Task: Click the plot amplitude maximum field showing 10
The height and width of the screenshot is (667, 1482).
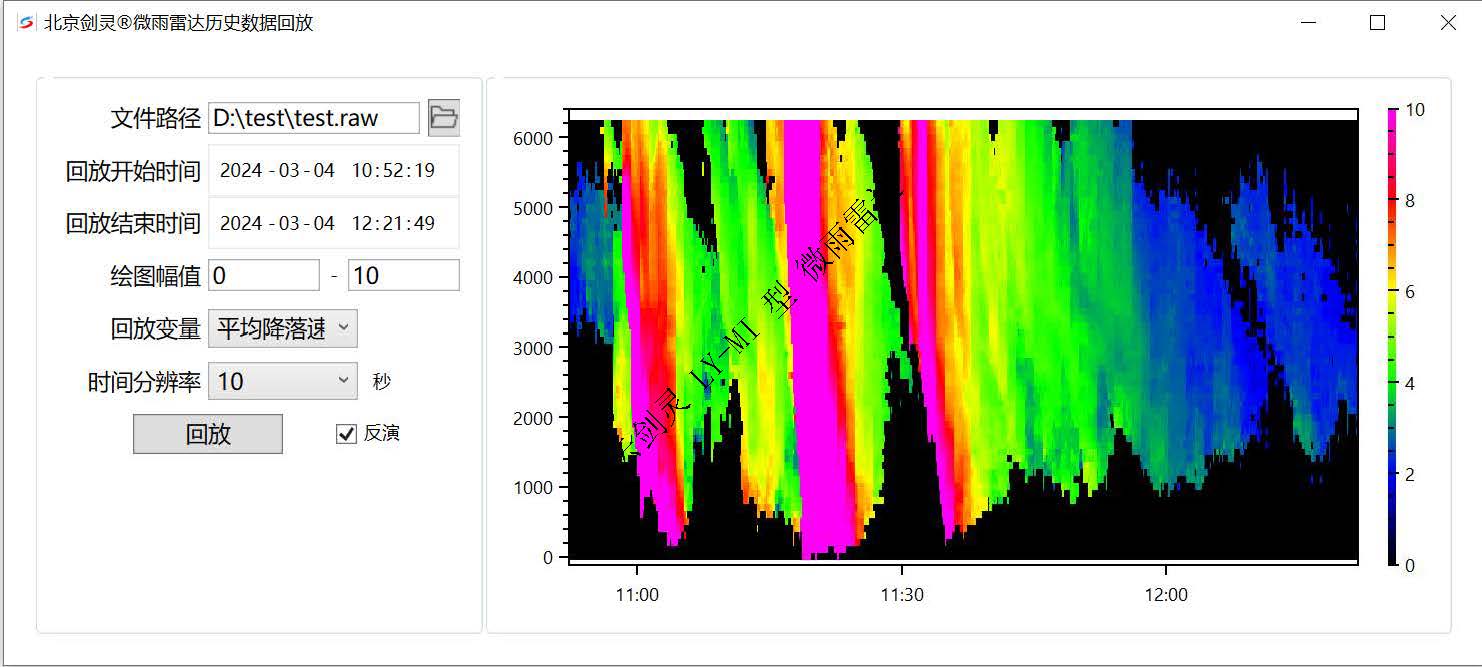Action: tap(404, 275)
